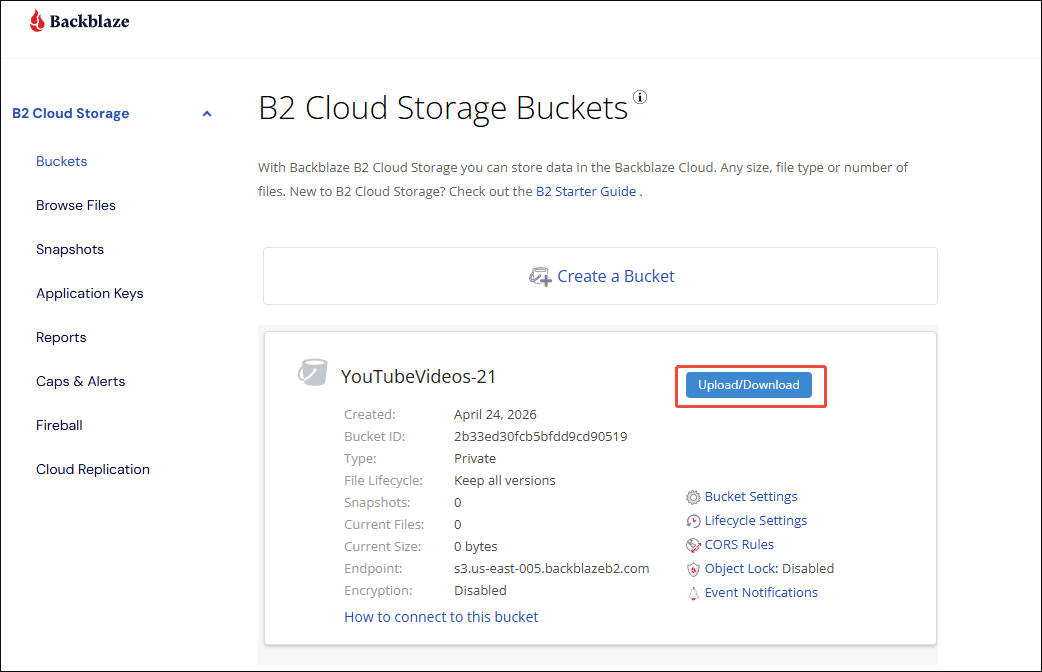Select B2 Cloud Storage sidebar heading
The height and width of the screenshot is (672, 1042).
(70, 114)
